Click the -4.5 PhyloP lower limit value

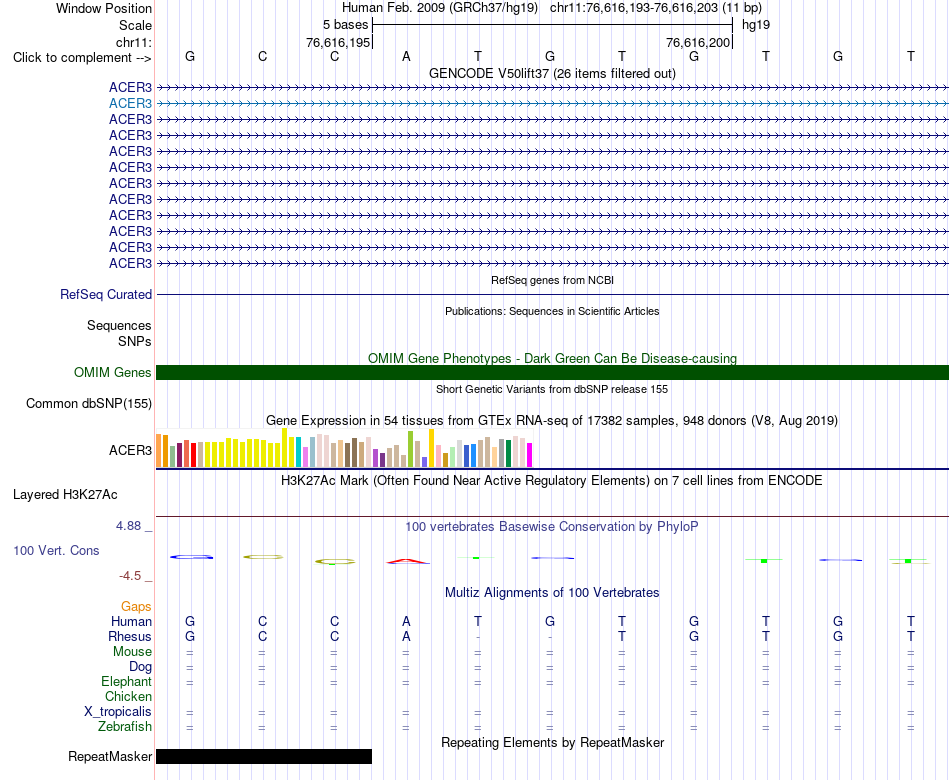[130, 576]
